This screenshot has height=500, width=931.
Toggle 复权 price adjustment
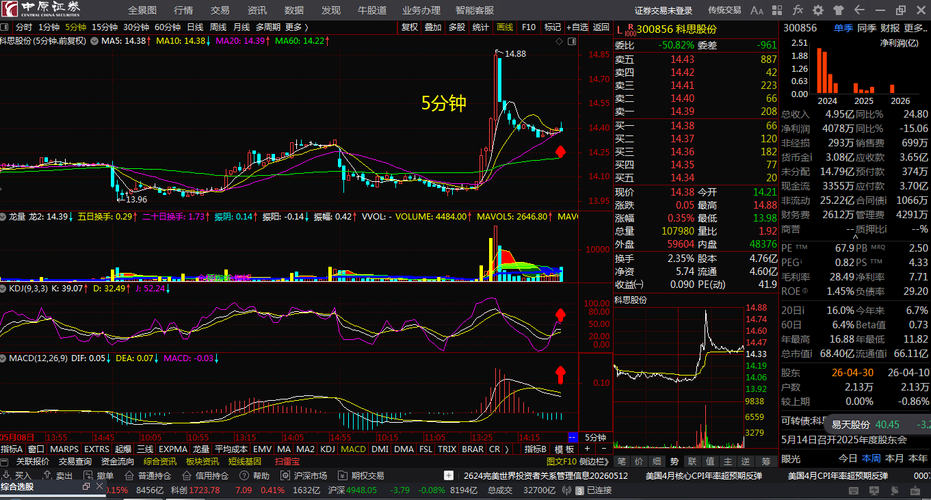point(410,27)
